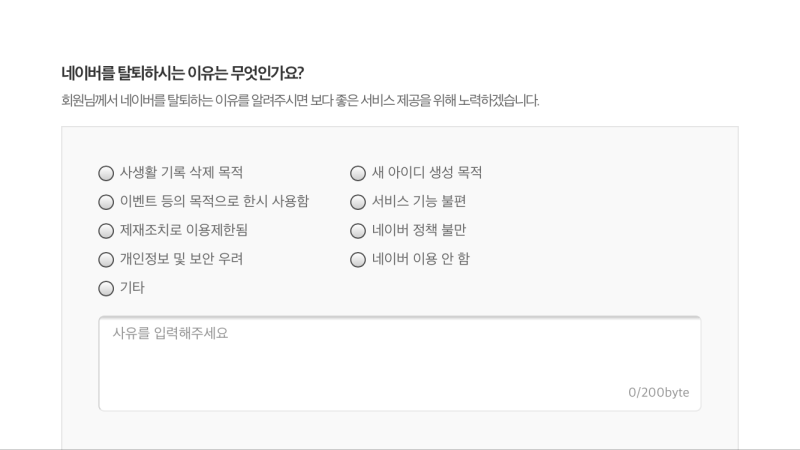Click the label text '제재조치로 이용제한됨'
Viewport: 800px width, 450px height.
(x=184, y=230)
